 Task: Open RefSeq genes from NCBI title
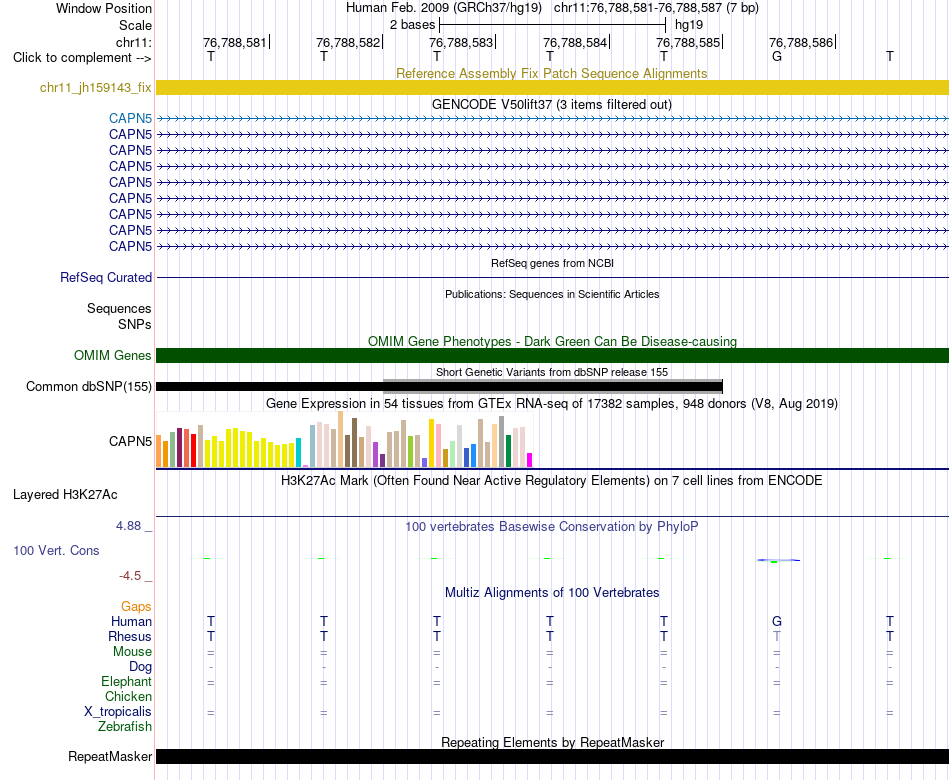click(x=552, y=263)
